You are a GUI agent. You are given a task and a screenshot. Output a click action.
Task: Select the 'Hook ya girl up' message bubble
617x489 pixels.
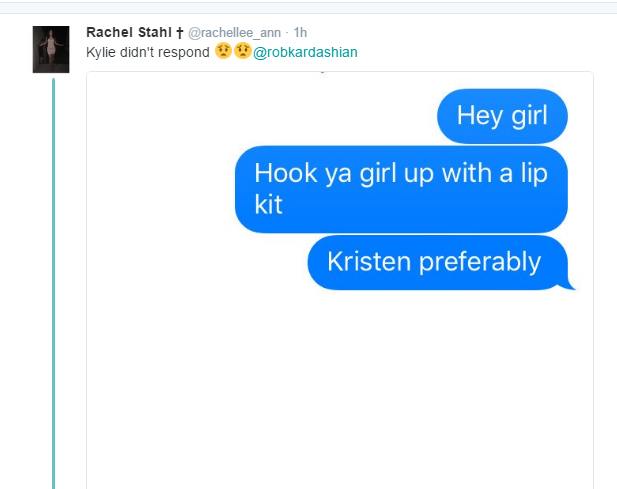click(401, 189)
